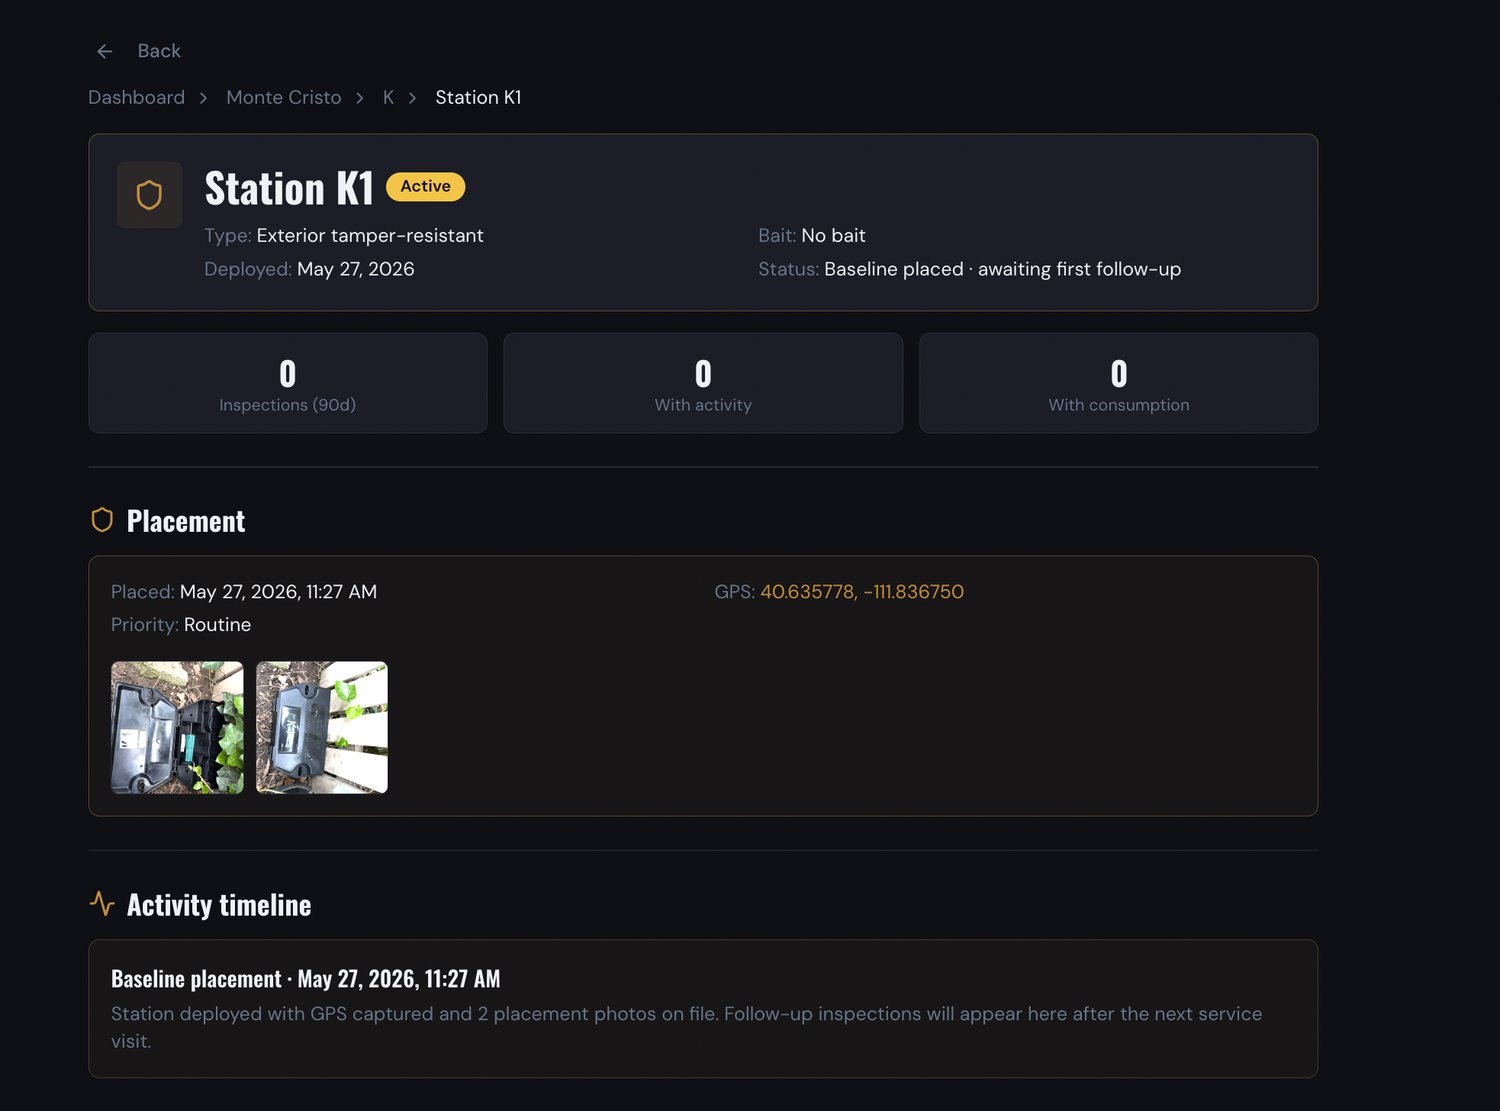
Task: Open the Dashboard breadcrumb
Action: click(x=136, y=97)
